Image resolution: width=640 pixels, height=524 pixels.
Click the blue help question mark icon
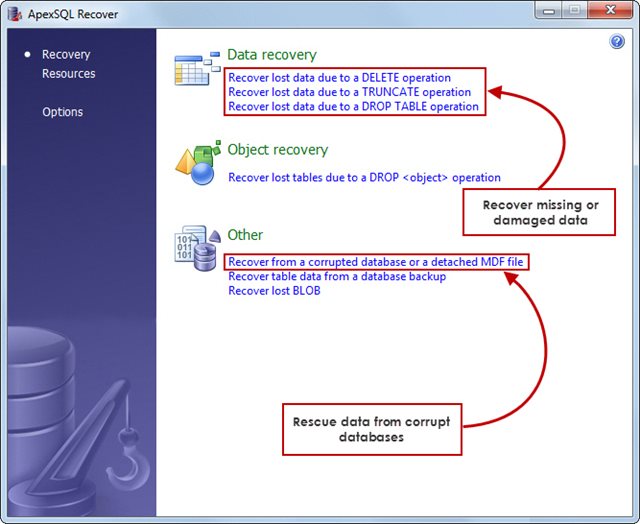tap(617, 41)
